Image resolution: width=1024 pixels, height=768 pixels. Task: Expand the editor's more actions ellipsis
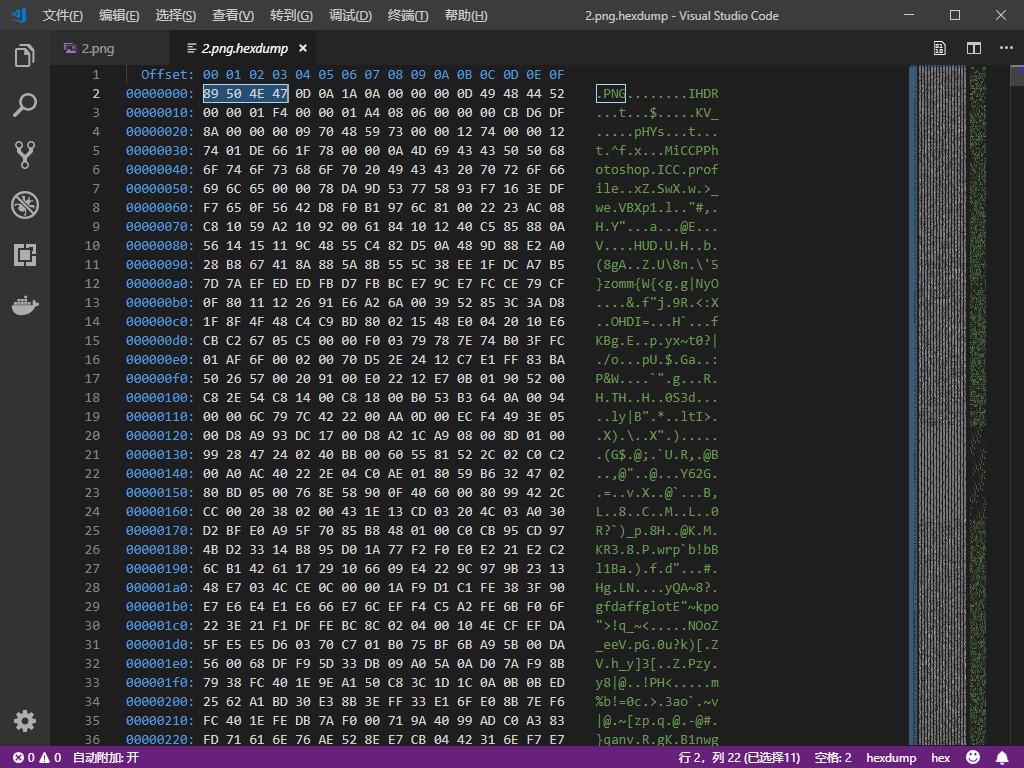1004,48
